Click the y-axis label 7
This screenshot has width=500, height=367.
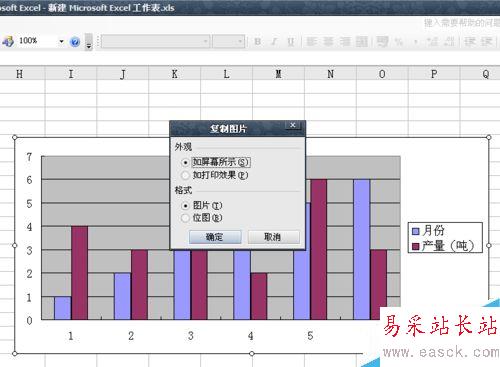coord(29,157)
